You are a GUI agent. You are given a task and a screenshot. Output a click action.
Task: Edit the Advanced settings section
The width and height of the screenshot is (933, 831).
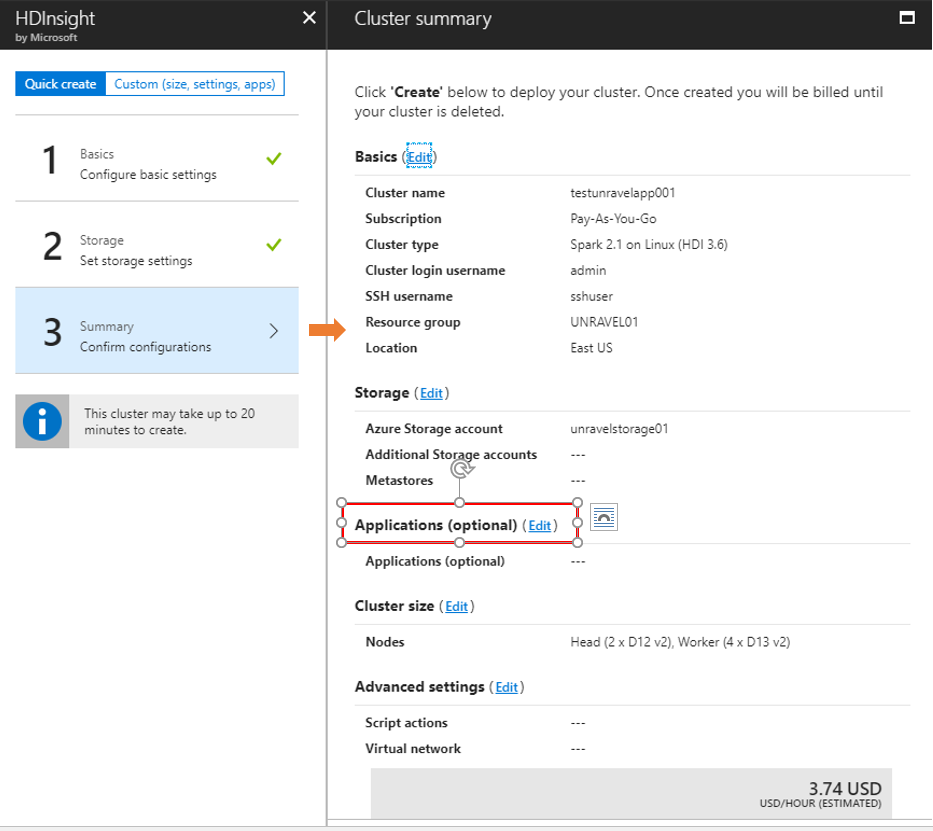pos(506,687)
